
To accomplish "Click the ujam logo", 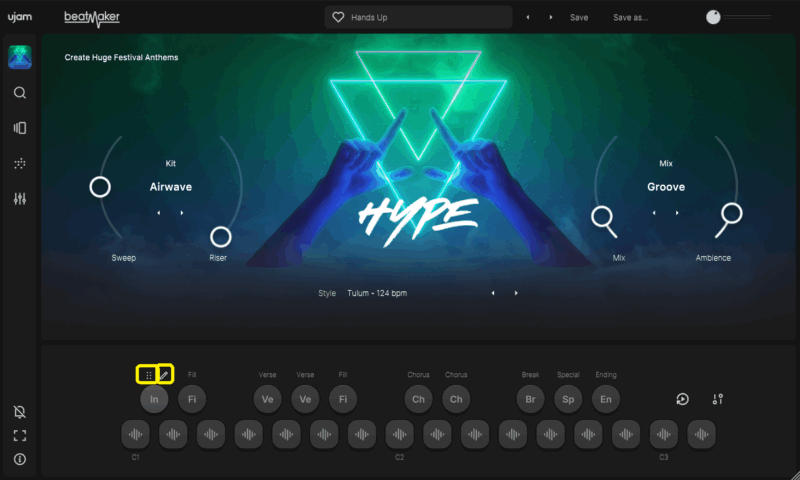I will coord(20,17).
